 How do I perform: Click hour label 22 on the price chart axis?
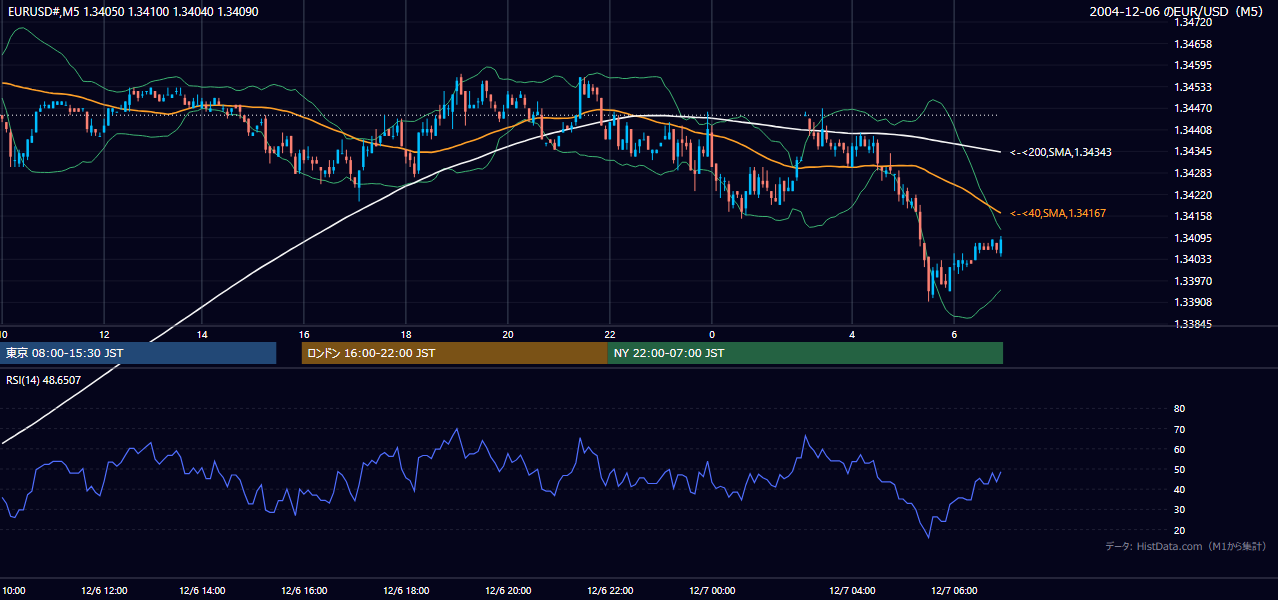[x=610, y=334]
